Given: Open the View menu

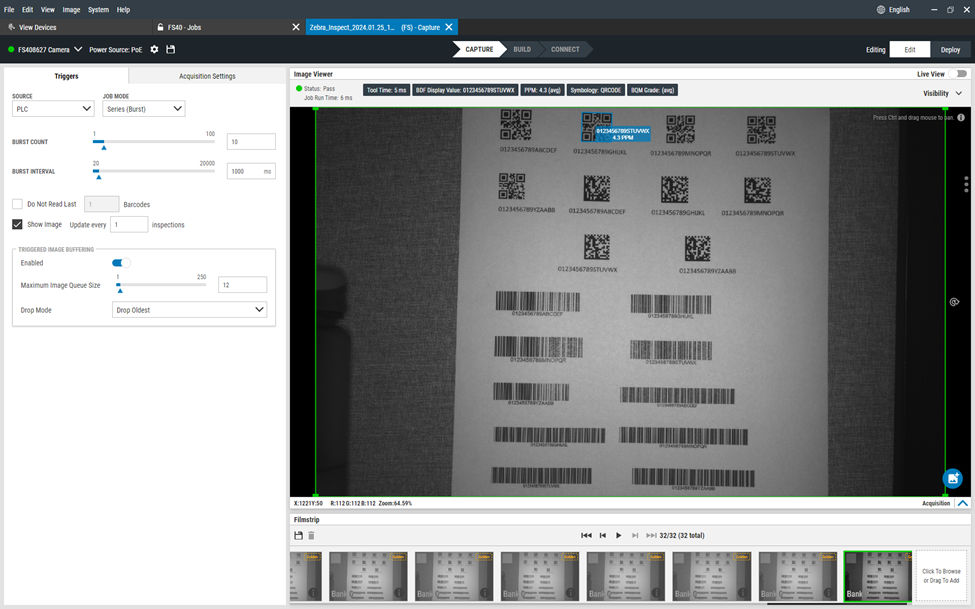Looking at the screenshot, I should pyautogui.click(x=48, y=9).
